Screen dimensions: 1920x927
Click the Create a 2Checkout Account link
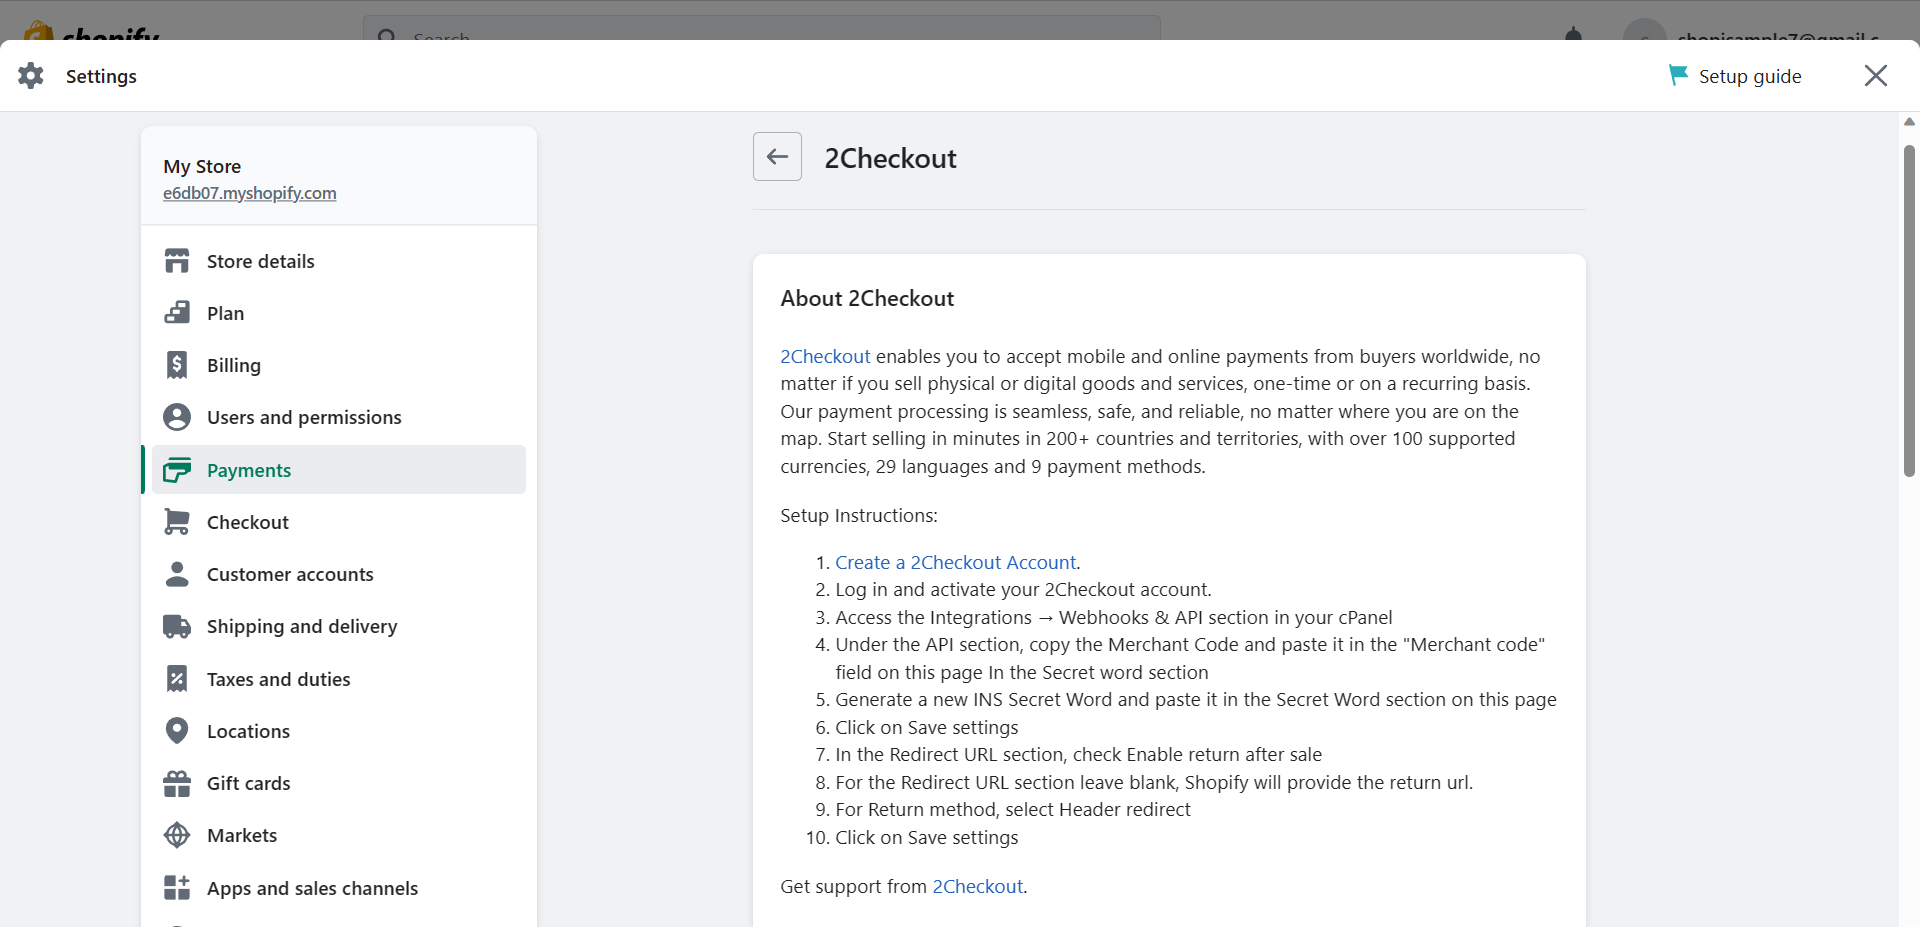point(956,562)
